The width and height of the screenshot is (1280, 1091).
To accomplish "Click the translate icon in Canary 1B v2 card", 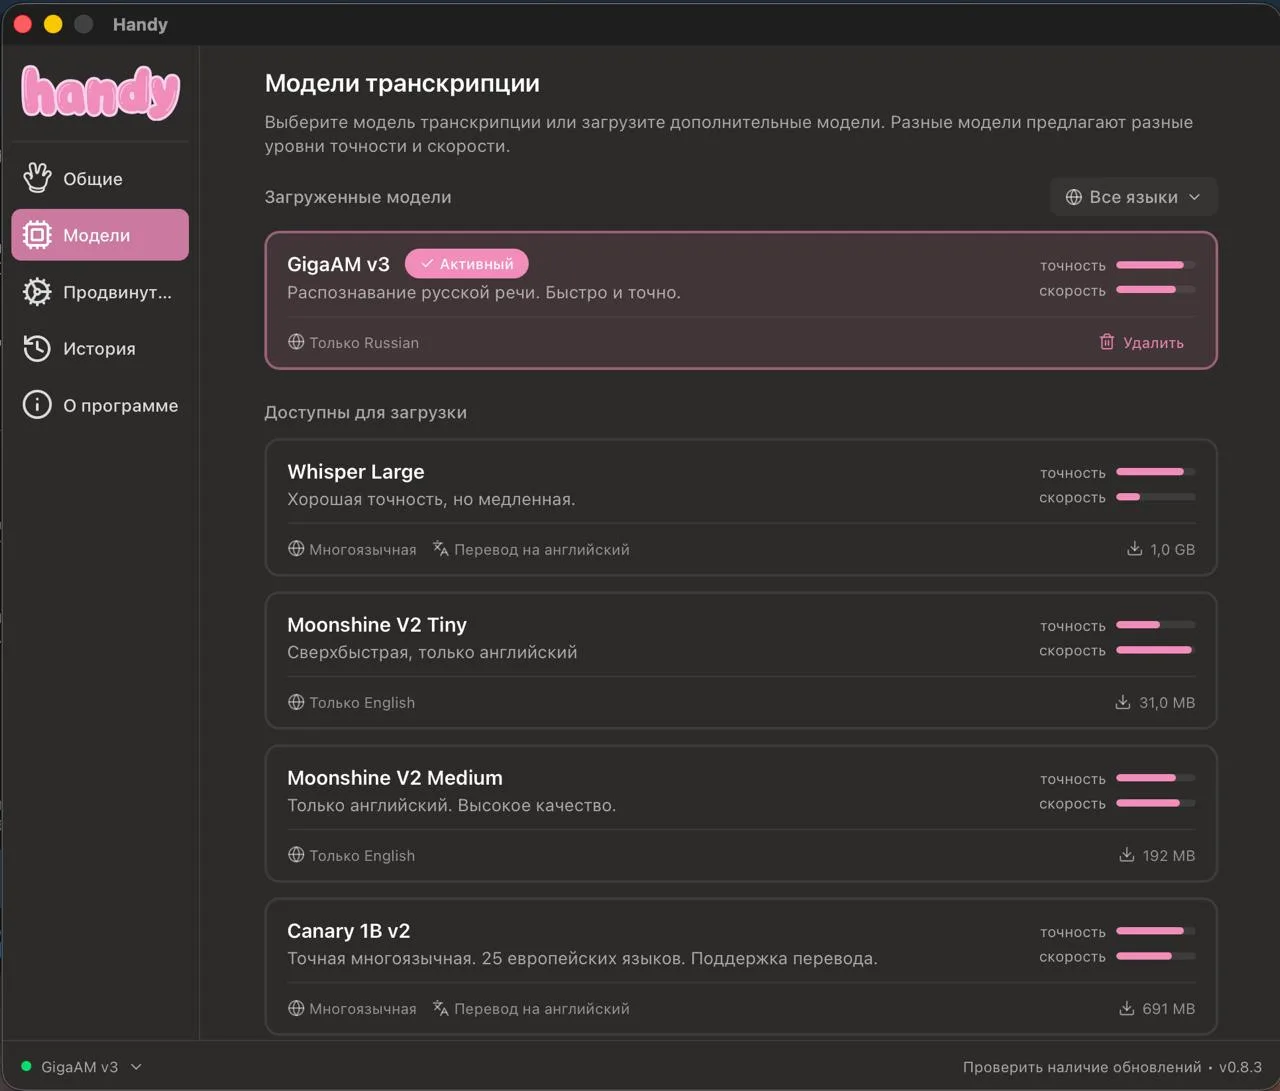I will coord(441,1008).
